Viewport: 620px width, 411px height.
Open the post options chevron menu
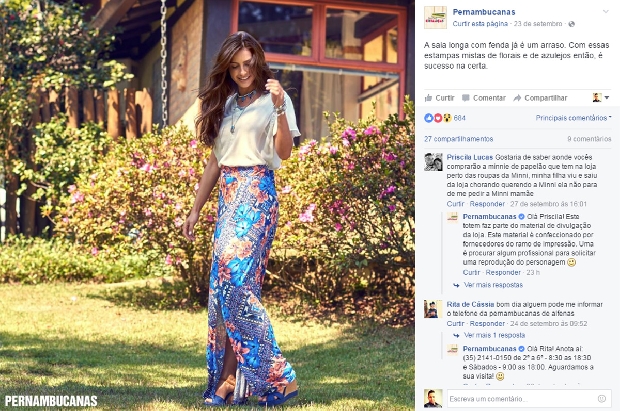606,11
